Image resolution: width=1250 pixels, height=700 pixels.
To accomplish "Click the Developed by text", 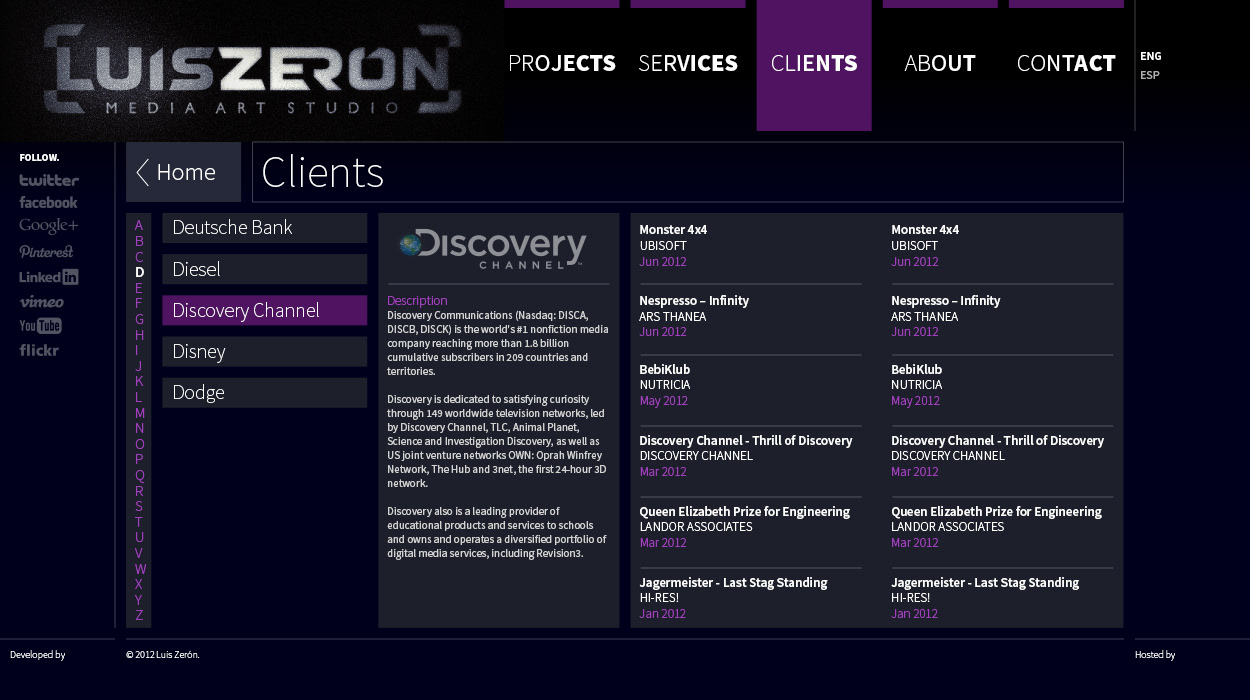I will click(x=38, y=655).
